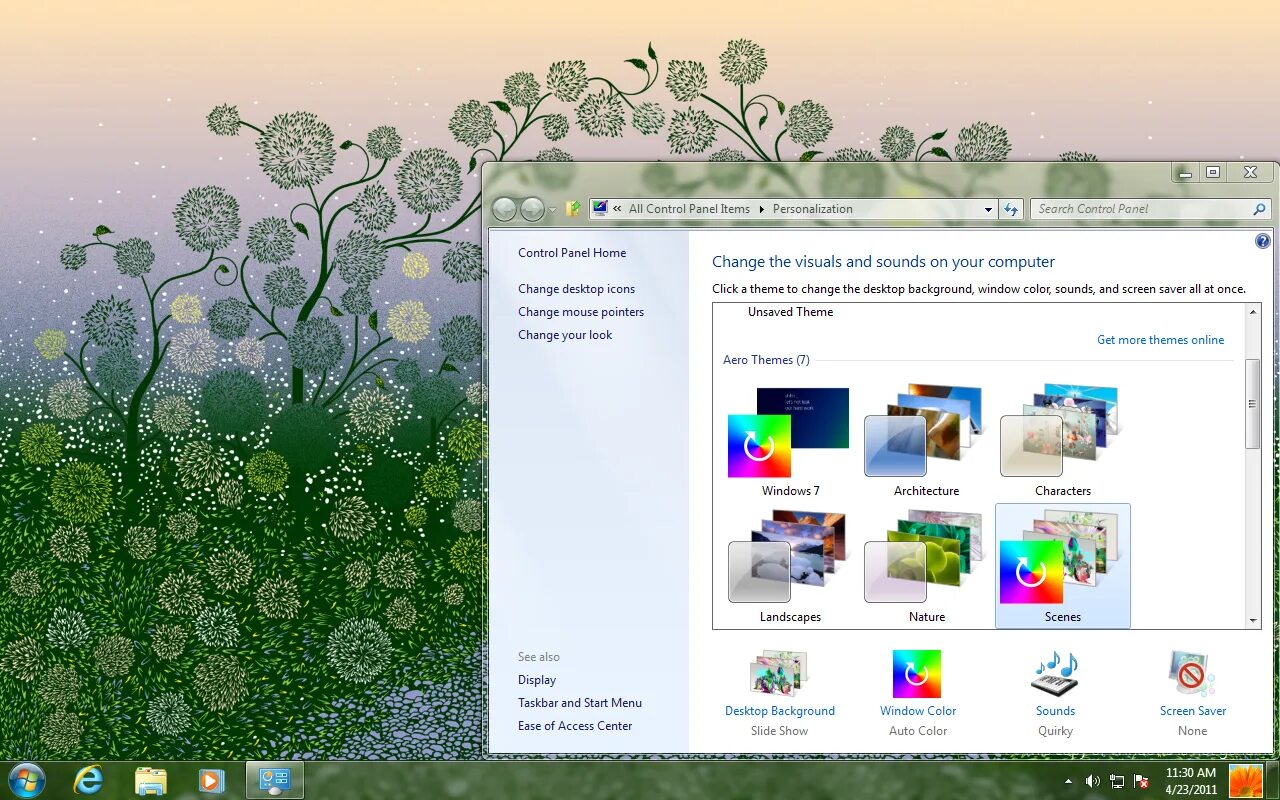Click the Desktop Background label link
The image size is (1280, 800).
(780, 711)
